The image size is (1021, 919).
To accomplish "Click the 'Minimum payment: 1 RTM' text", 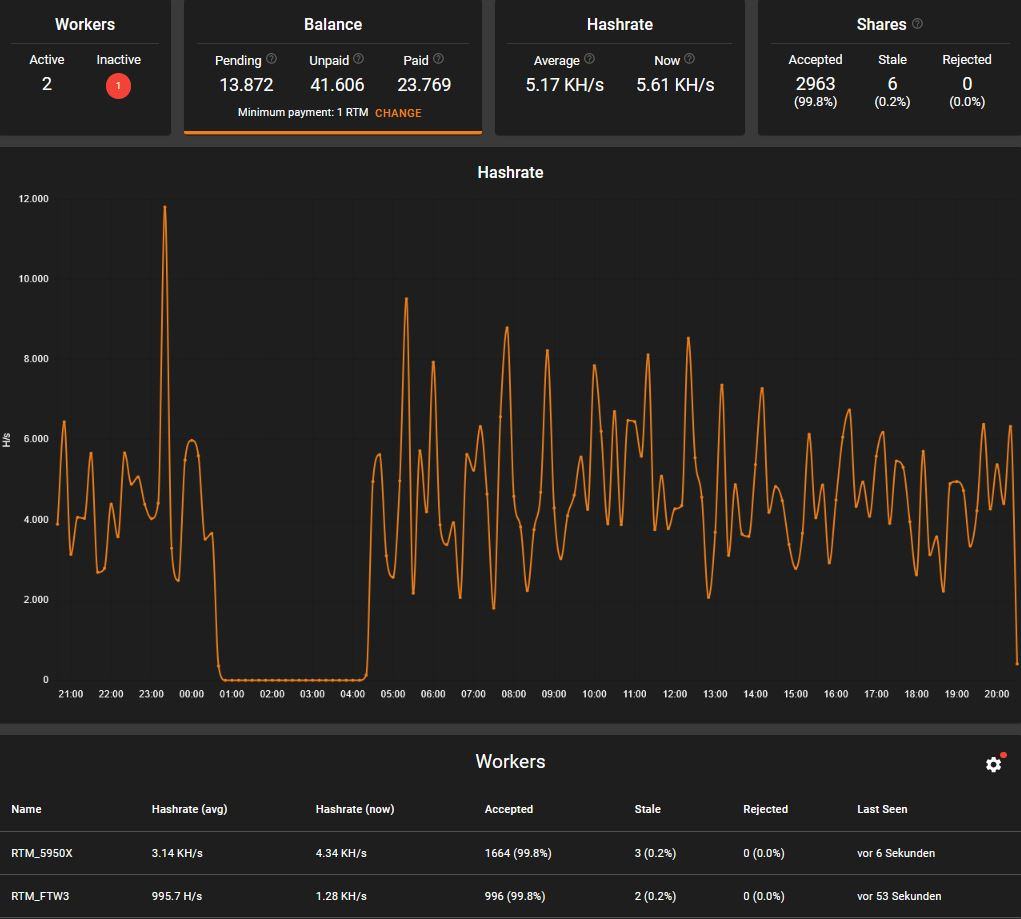I will pyautogui.click(x=303, y=113).
